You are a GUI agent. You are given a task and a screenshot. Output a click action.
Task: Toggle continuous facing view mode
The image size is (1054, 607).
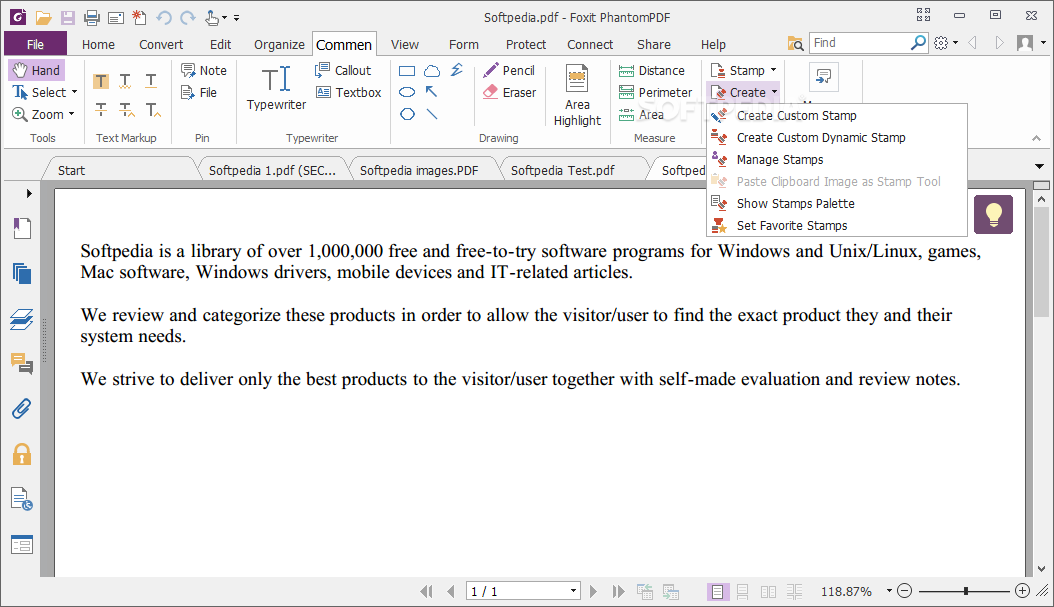[795, 592]
